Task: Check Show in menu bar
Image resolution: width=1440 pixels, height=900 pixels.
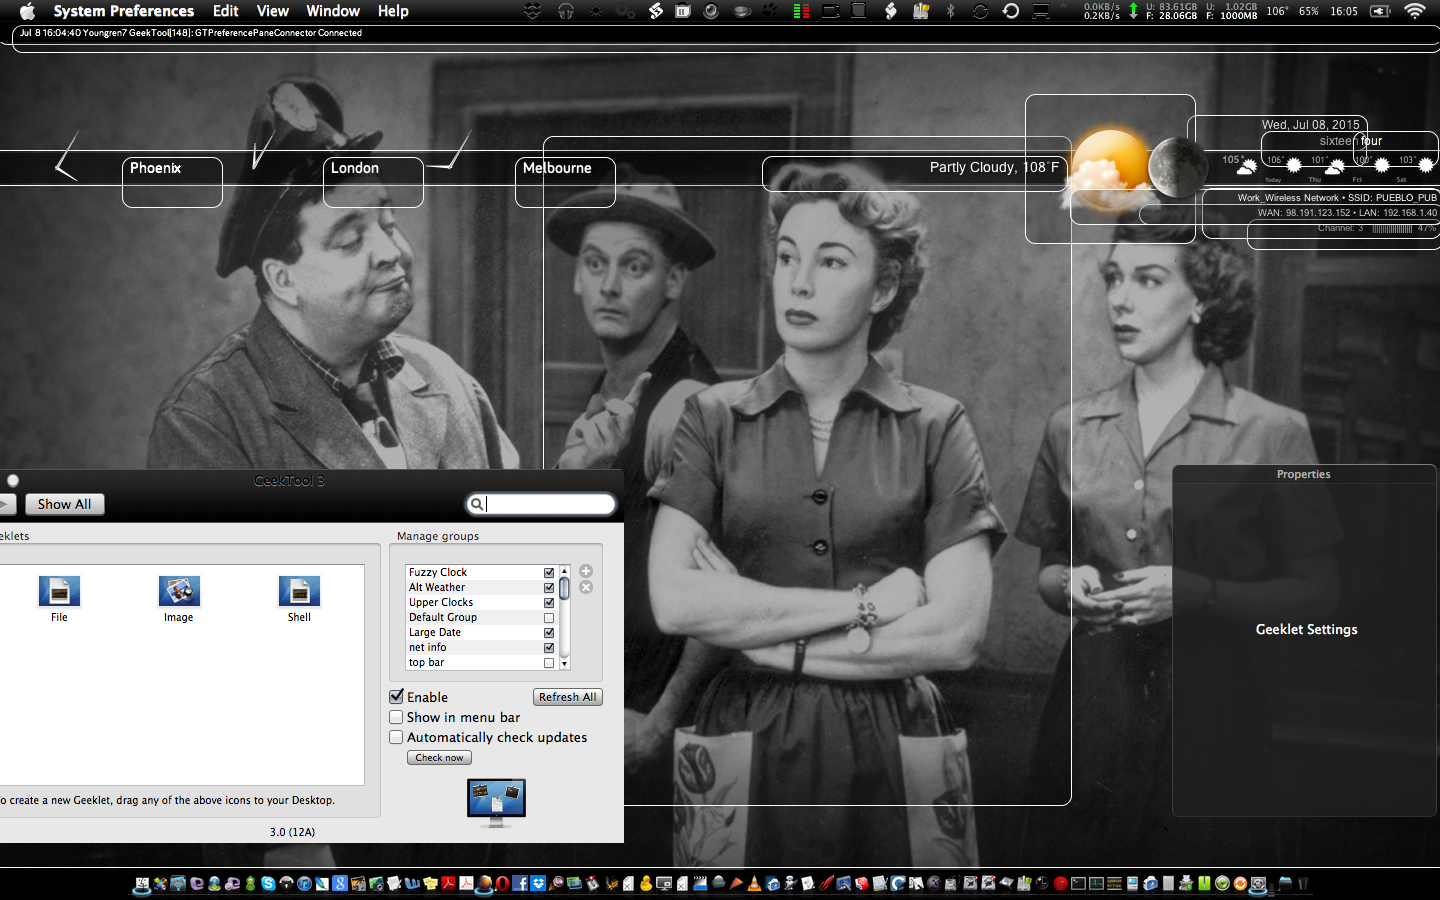Action: (x=396, y=717)
